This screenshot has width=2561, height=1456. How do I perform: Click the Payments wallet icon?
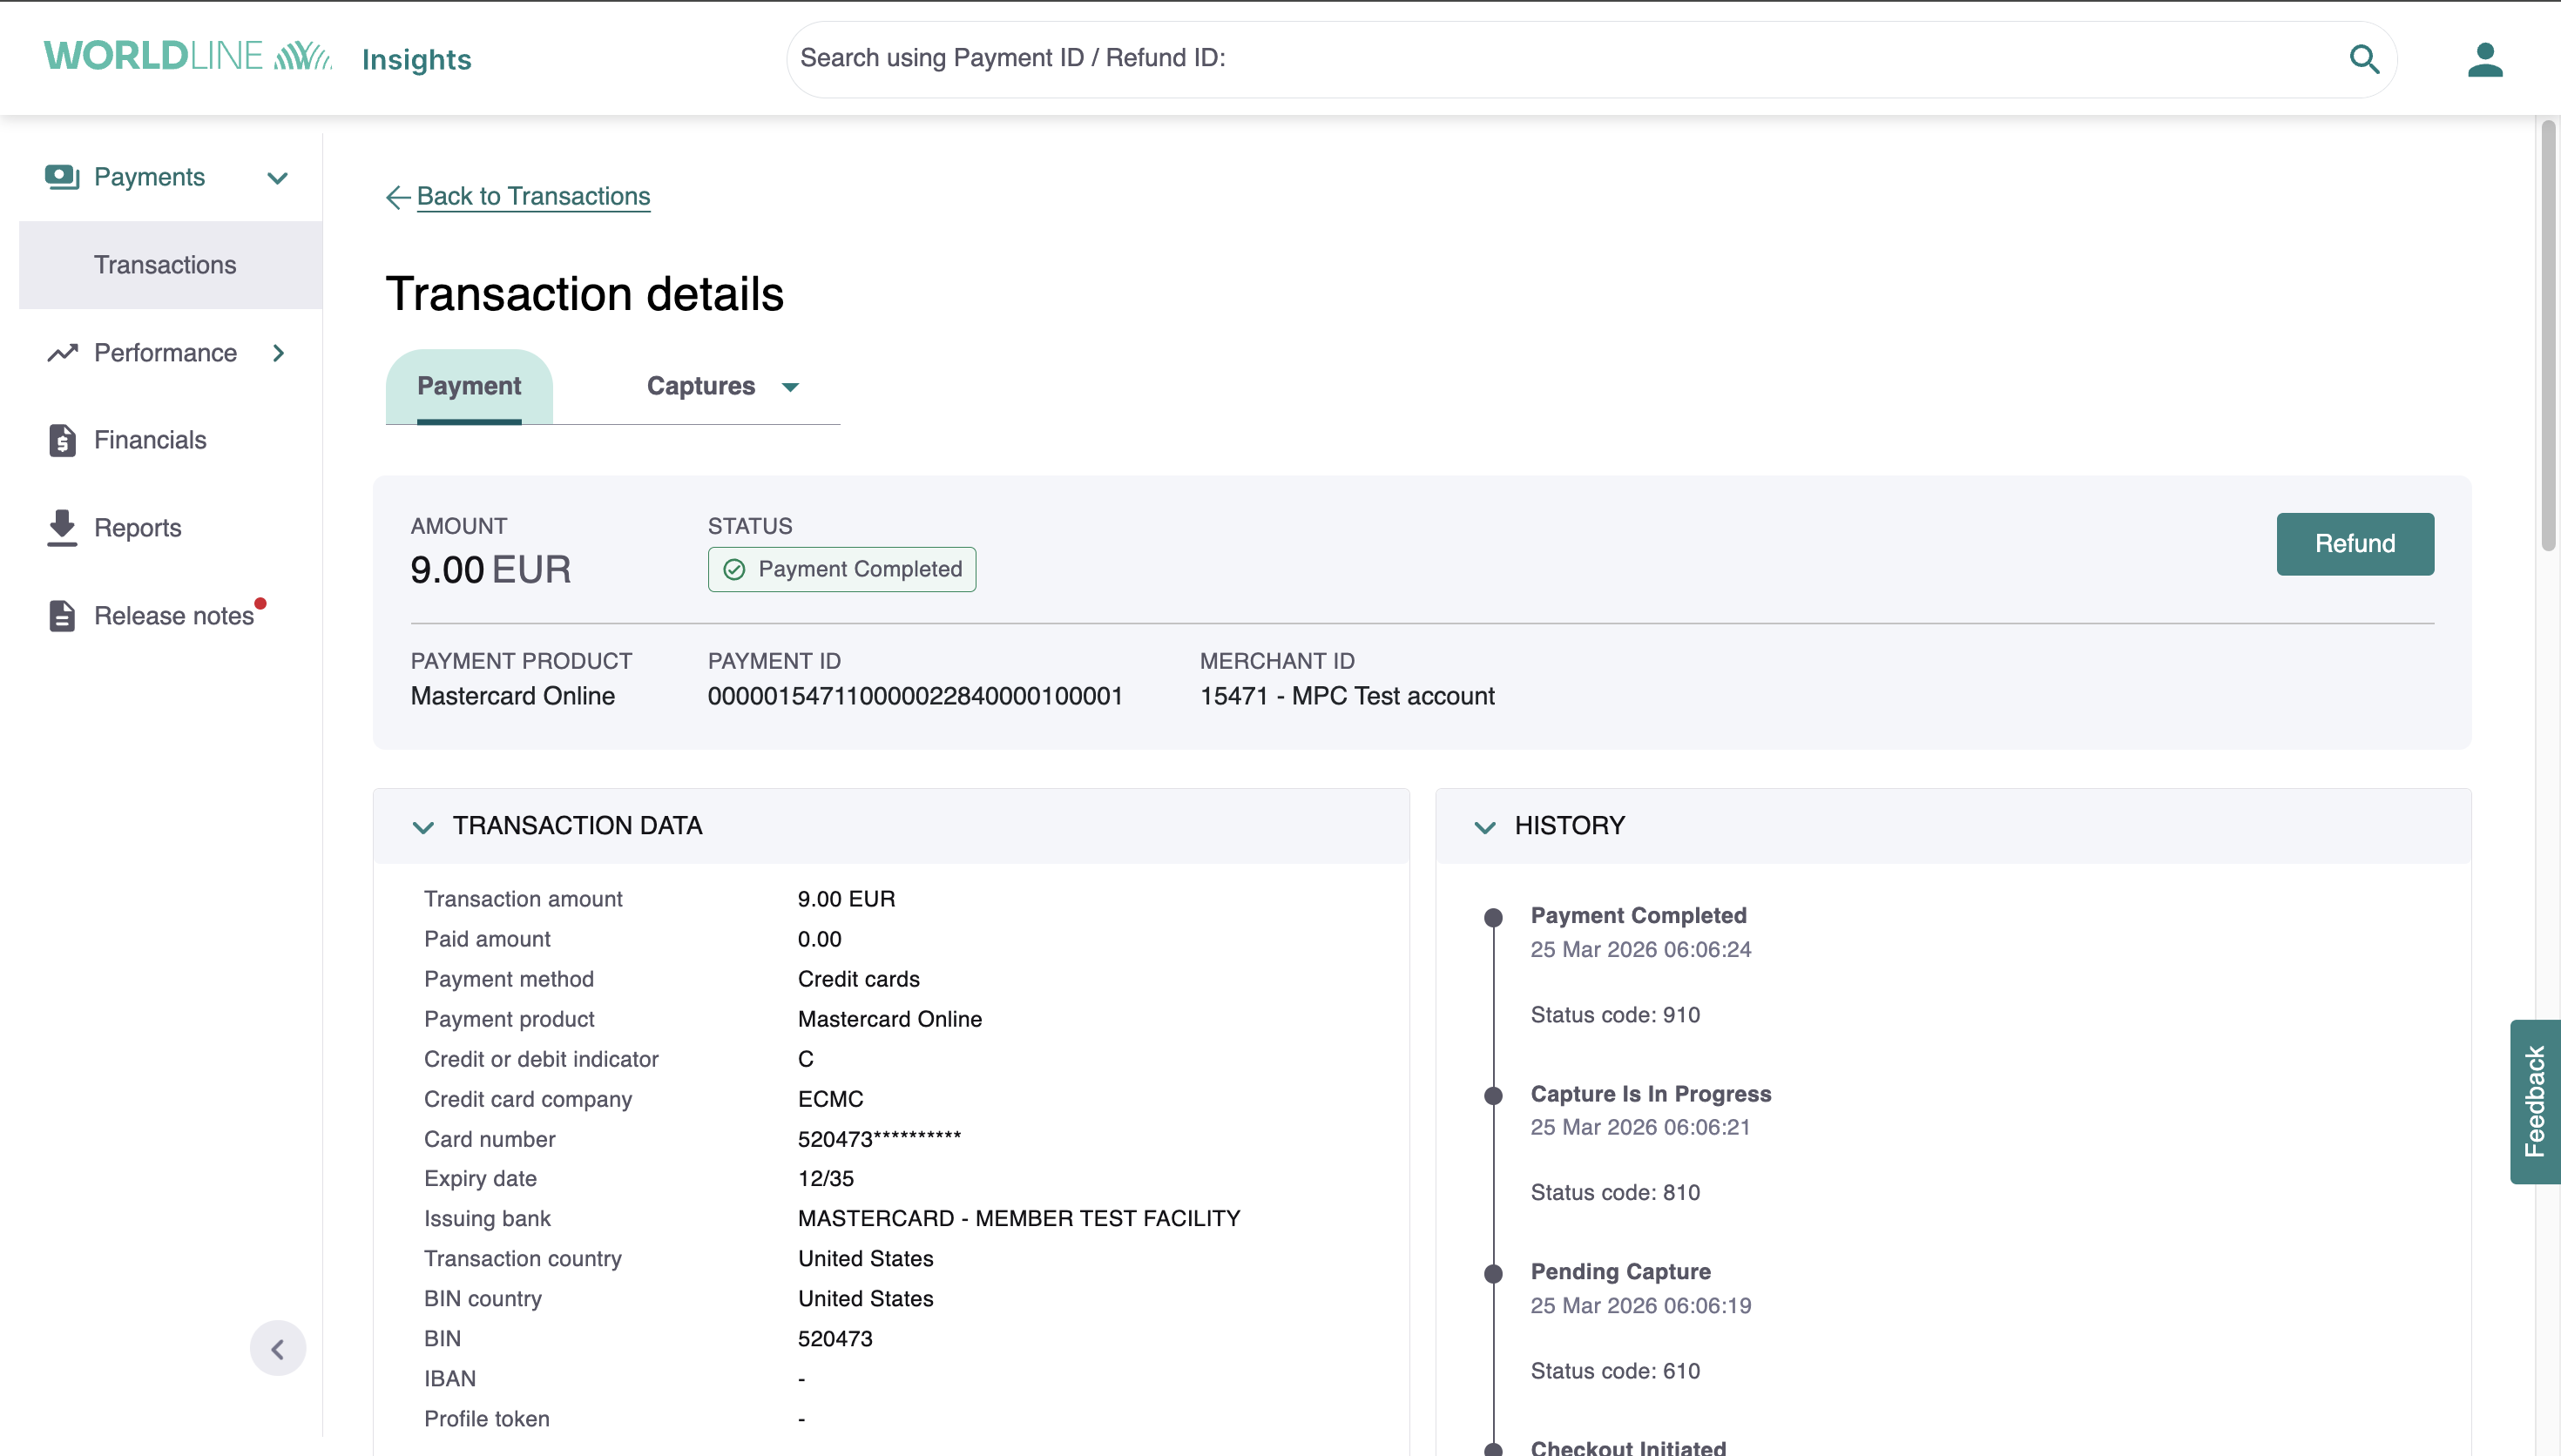click(62, 177)
